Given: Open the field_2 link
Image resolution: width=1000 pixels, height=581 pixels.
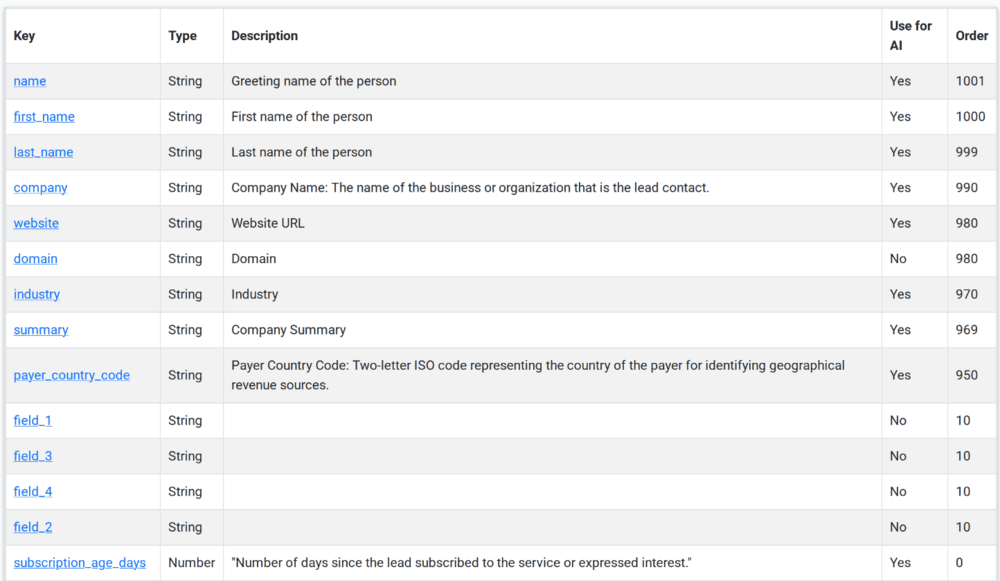Looking at the screenshot, I should (33, 527).
